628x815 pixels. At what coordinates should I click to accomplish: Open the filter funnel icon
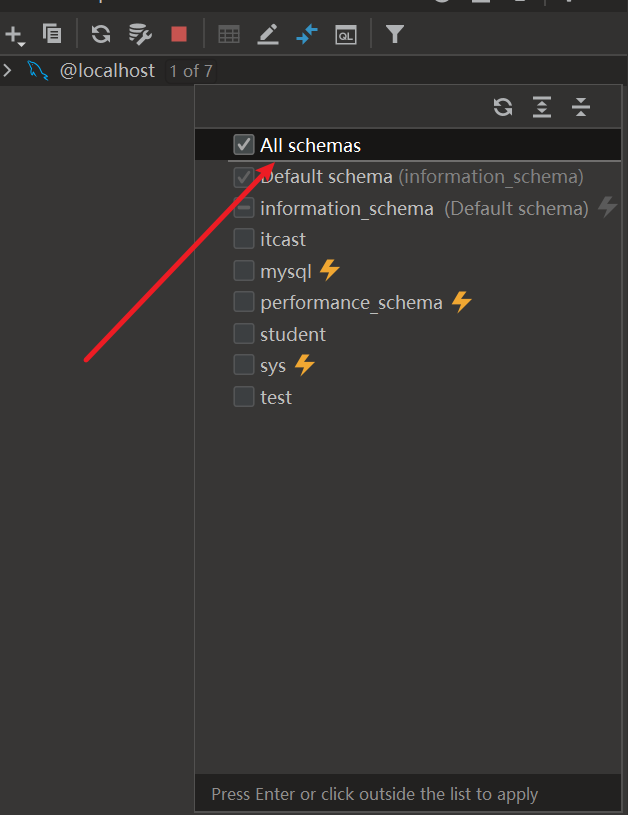(395, 34)
